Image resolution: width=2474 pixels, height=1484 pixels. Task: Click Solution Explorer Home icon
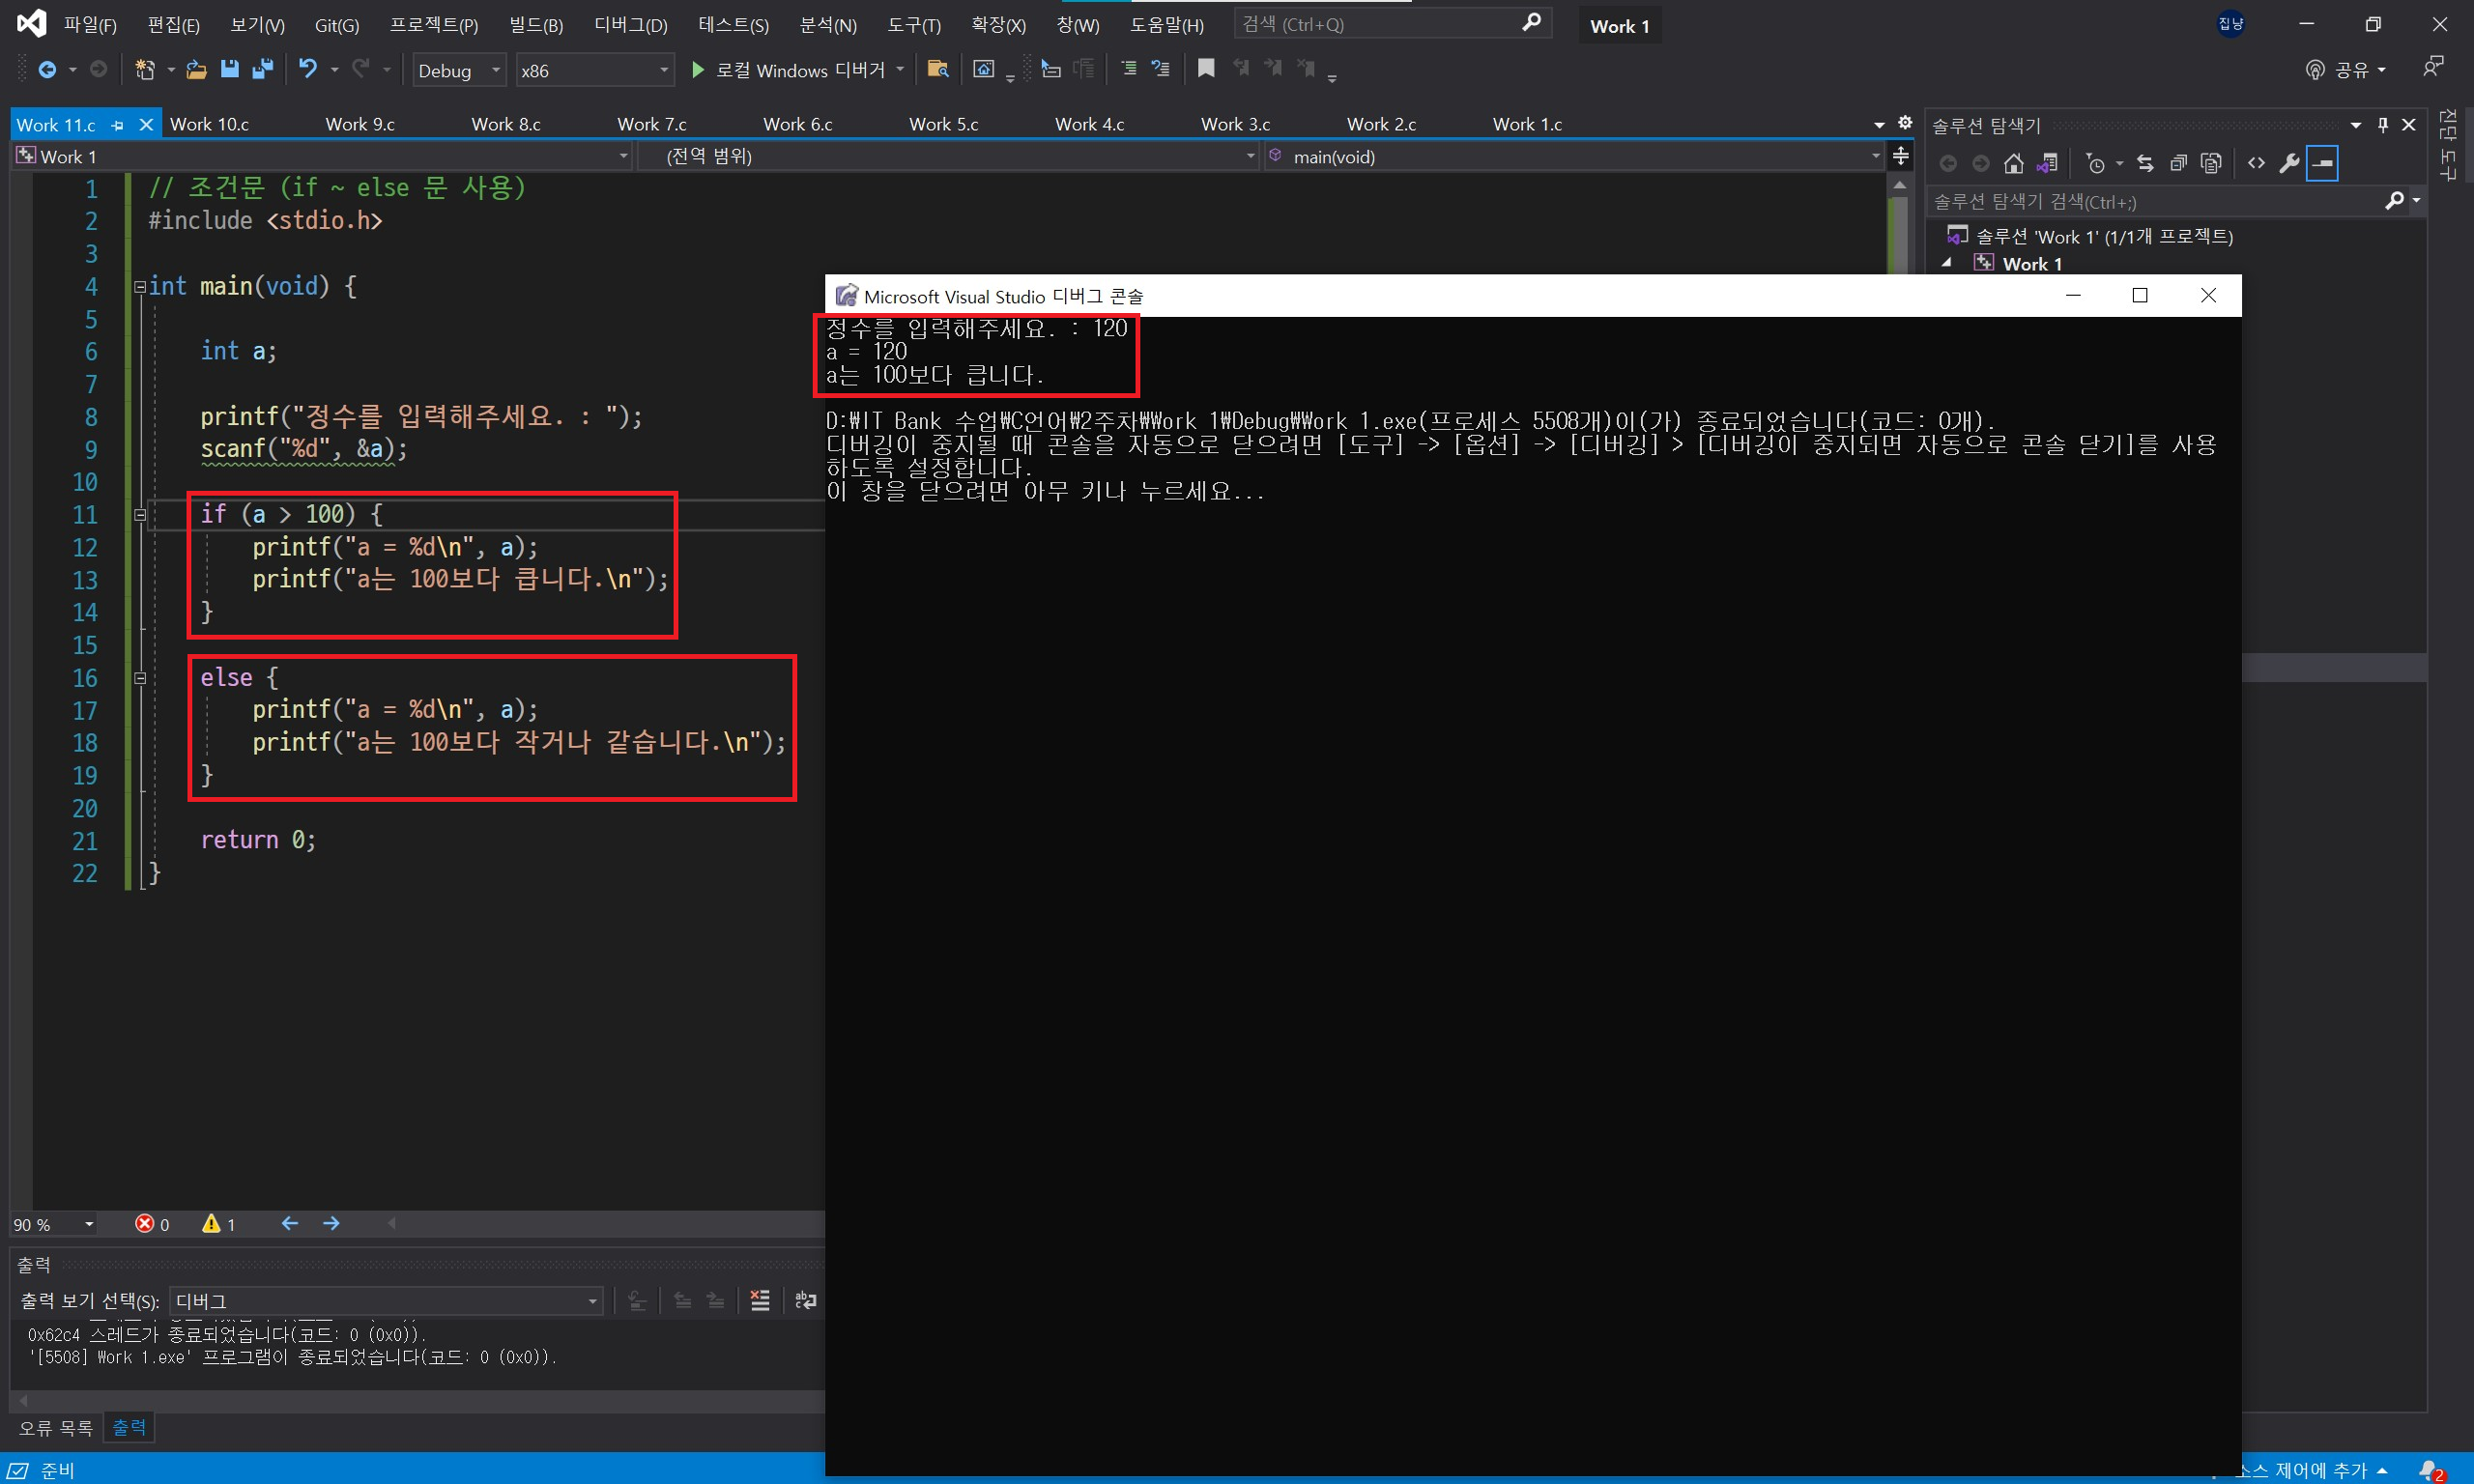click(2014, 163)
